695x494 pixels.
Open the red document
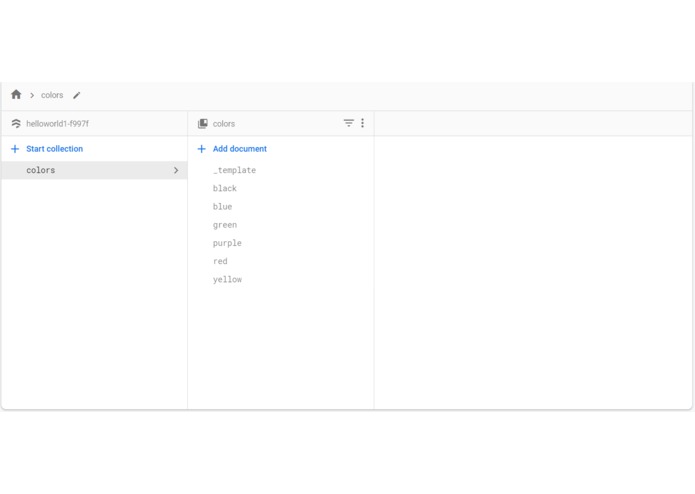pos(220,261)
